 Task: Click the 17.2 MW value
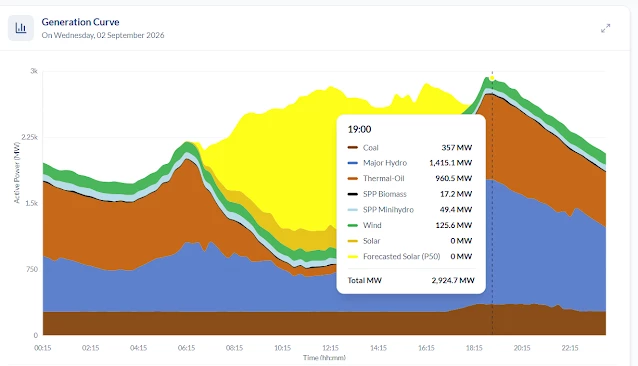pos(456,194)
